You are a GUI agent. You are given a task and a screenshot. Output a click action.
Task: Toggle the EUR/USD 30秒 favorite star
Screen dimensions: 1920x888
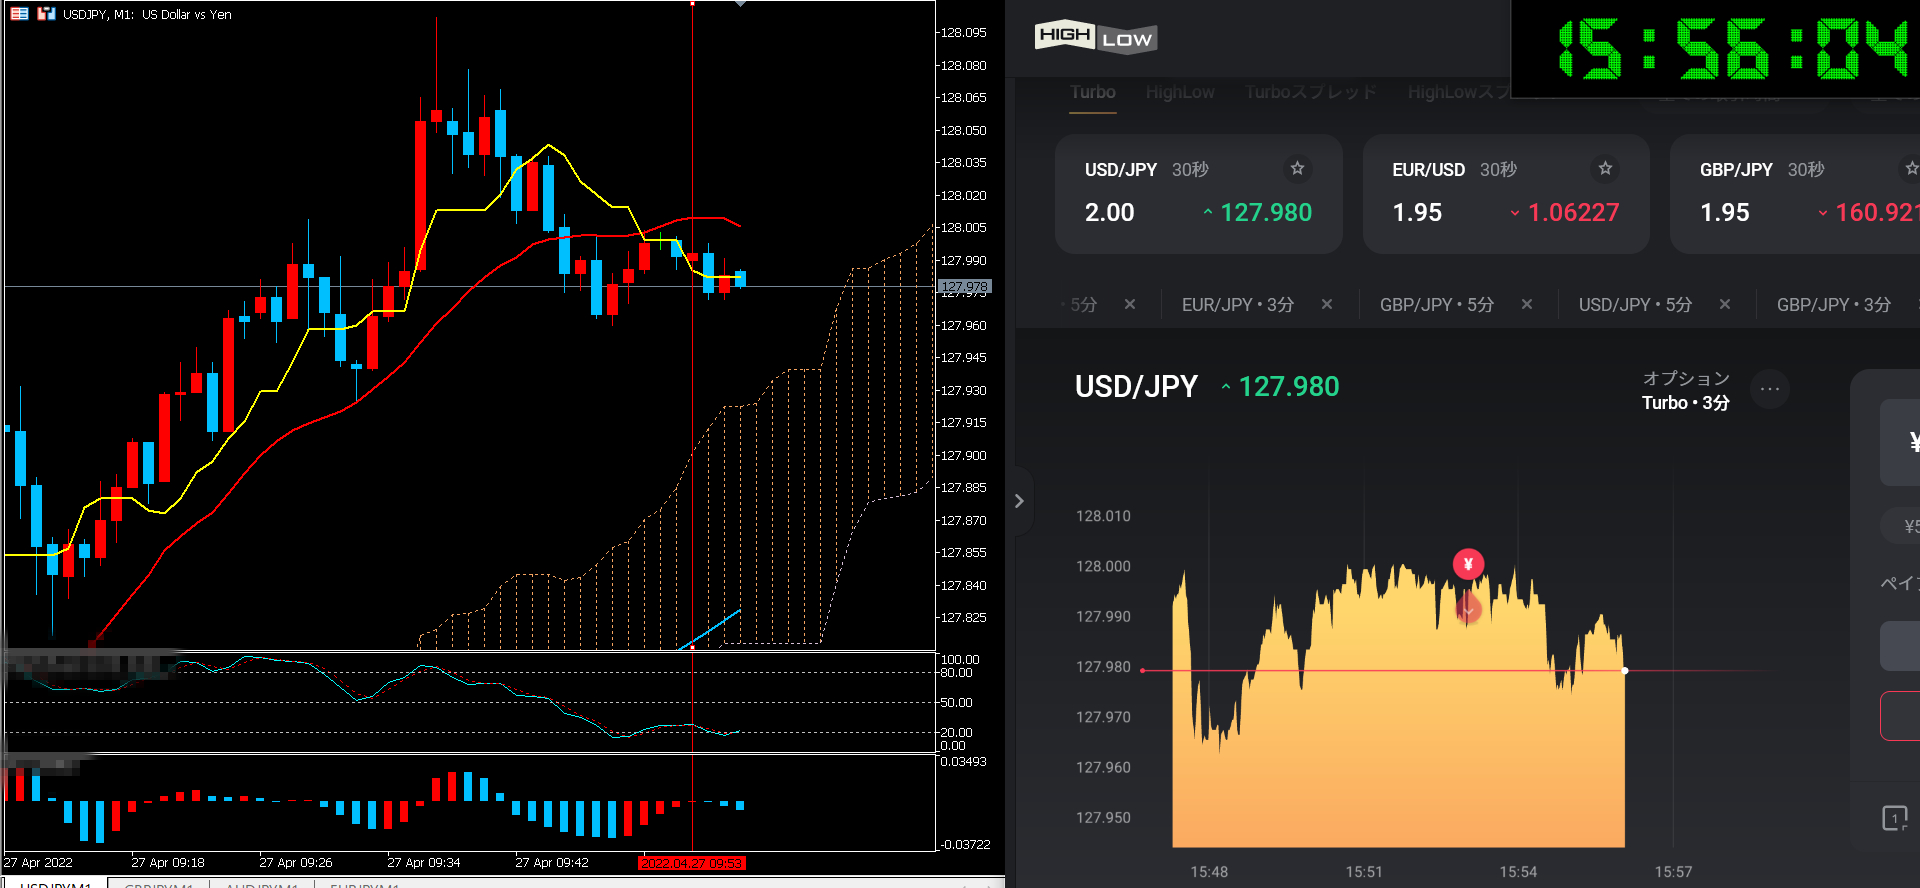pyautogui.click(x=1605, y=168)
